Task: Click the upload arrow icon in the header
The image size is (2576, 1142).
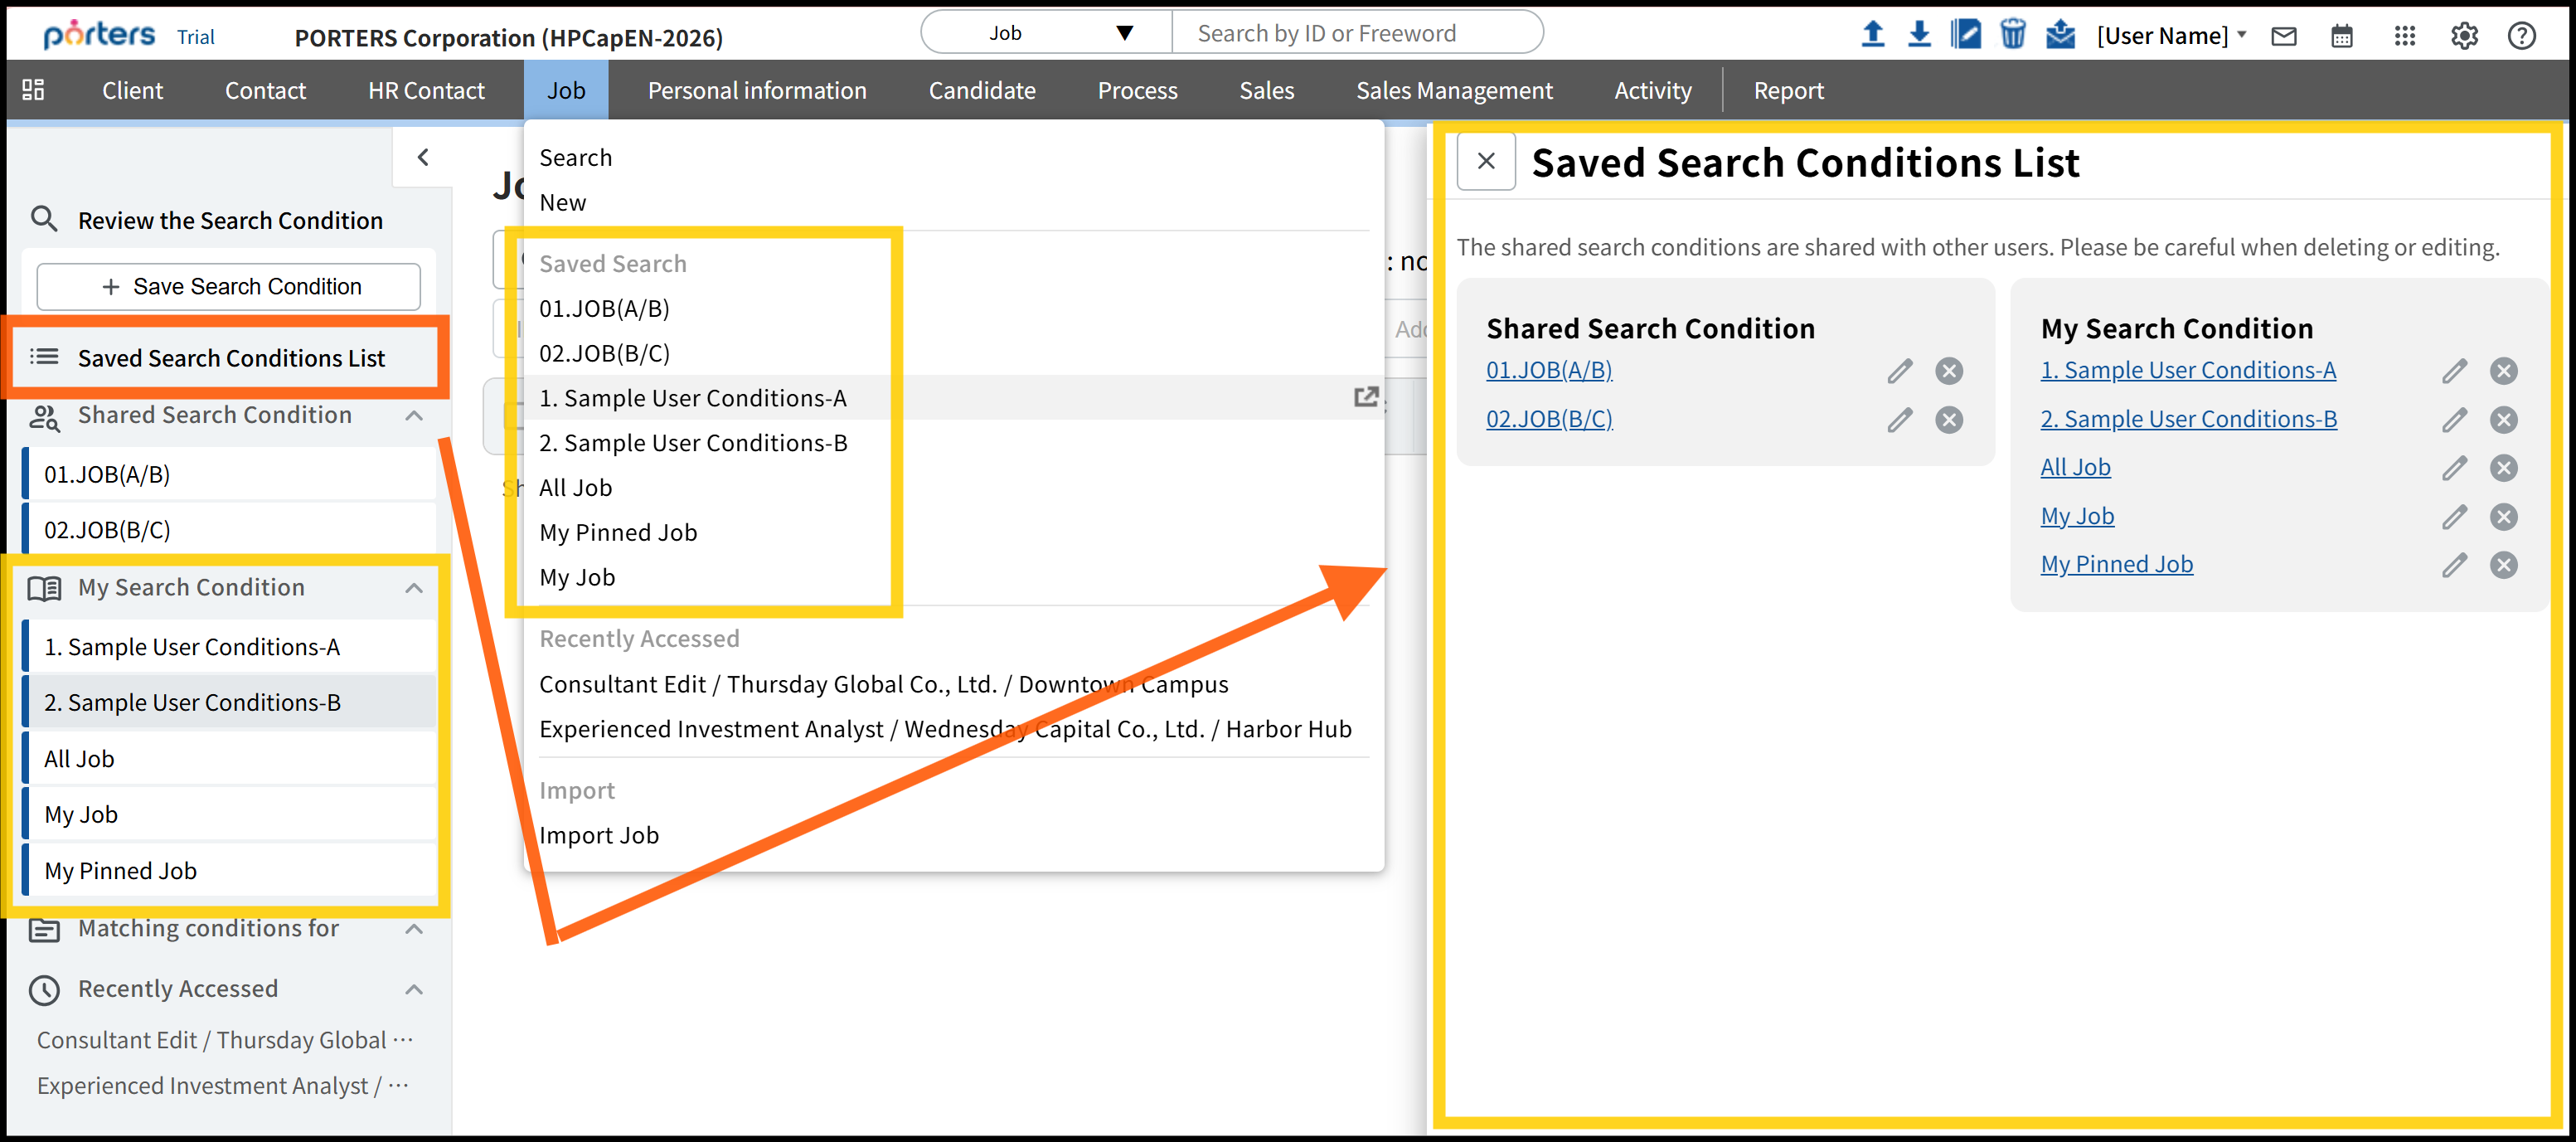Action: [1872, 35]
